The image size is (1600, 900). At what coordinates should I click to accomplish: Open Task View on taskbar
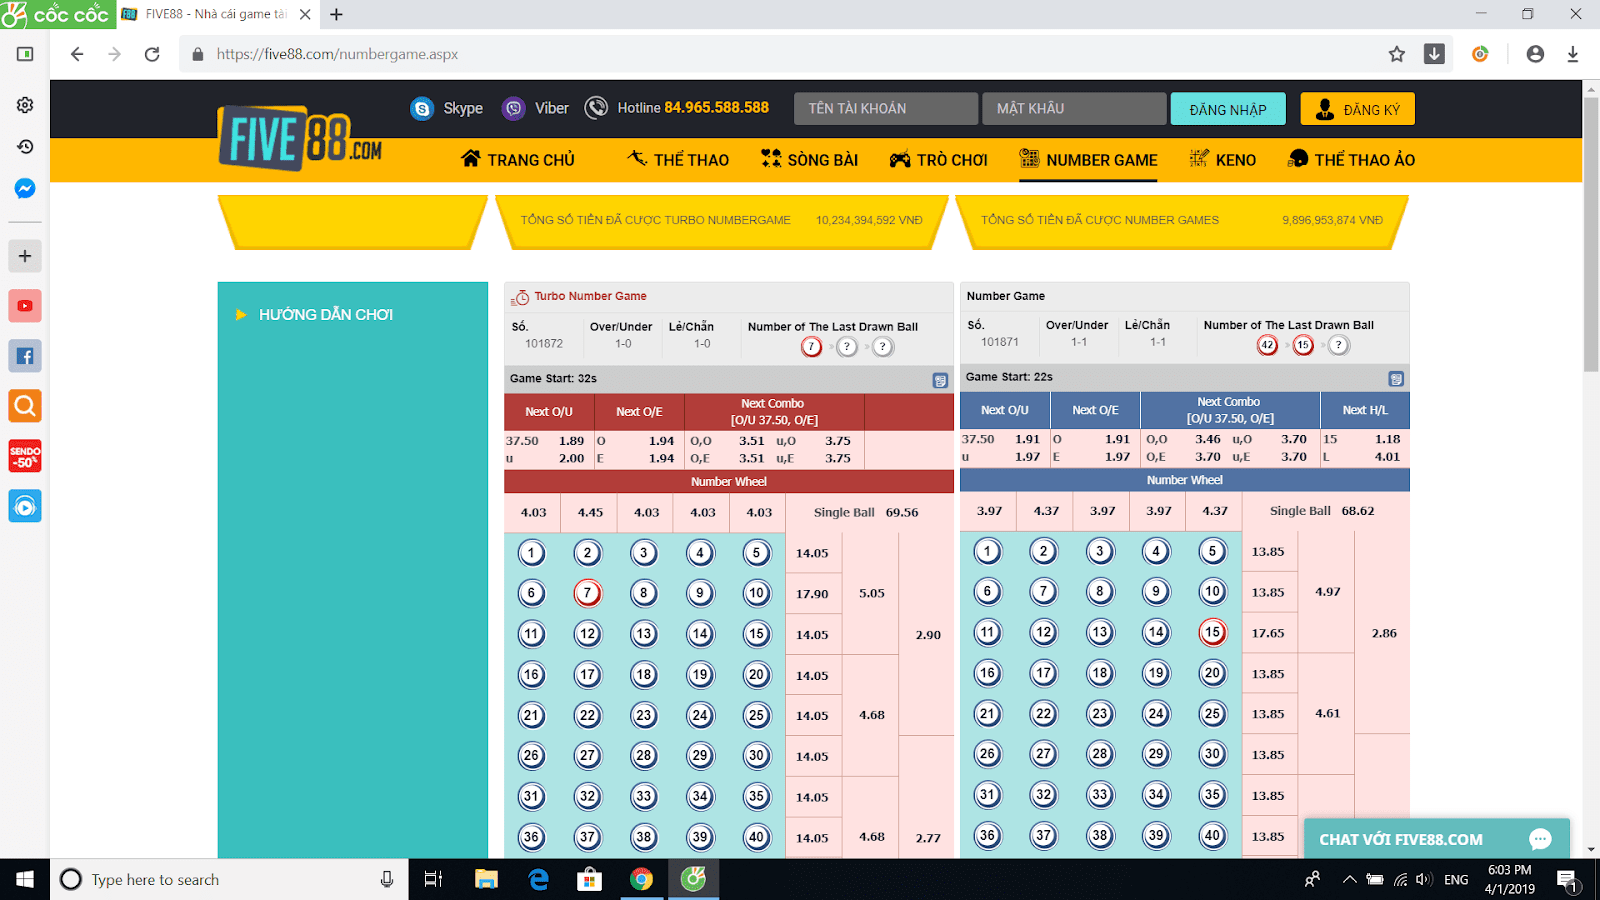click(x=433, y=879)
